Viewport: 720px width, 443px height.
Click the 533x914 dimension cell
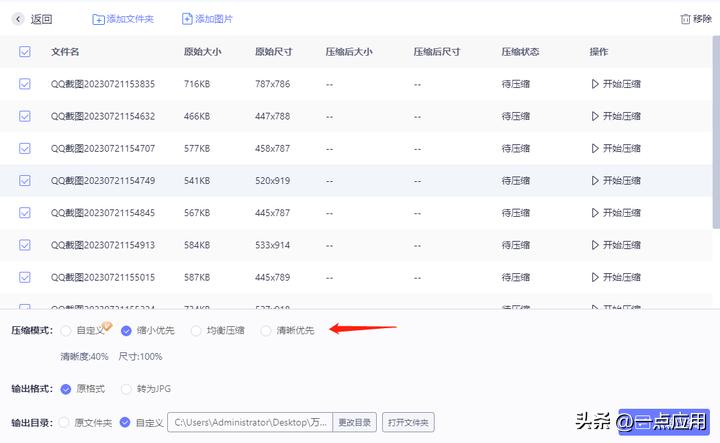(273, 245)
